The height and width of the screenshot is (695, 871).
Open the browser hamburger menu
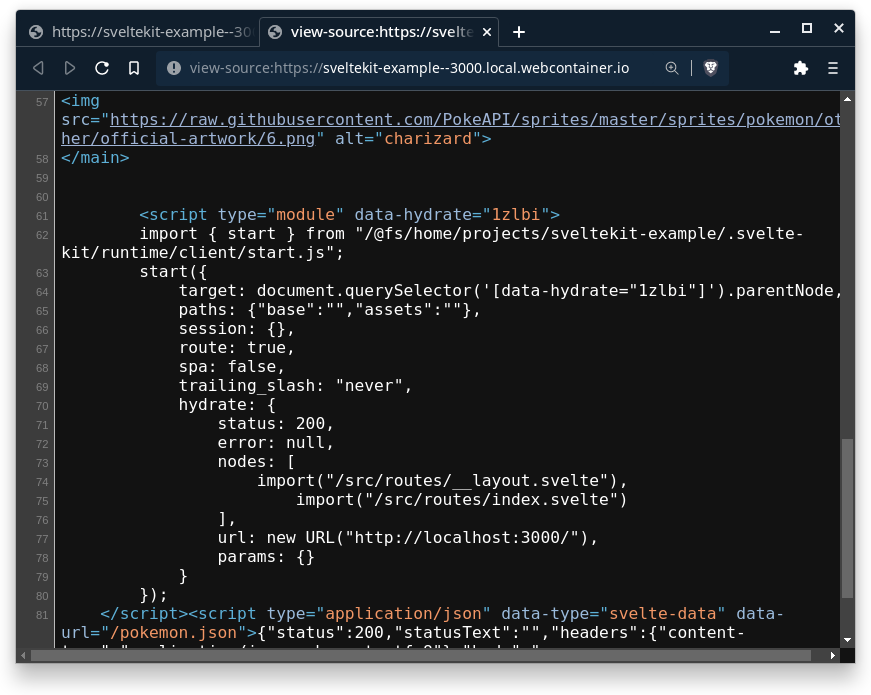833,68
